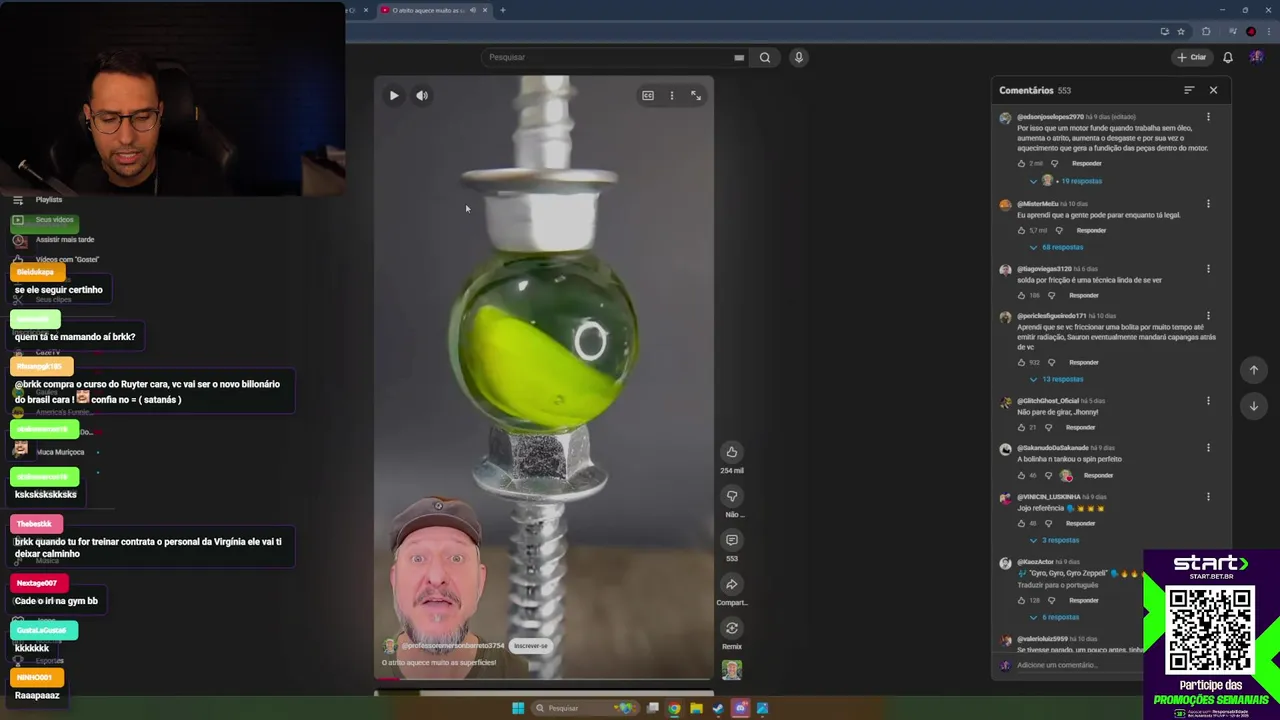Open File Explorer from the taskbar
Screen dimensions: 1280x720
point(696,708)
